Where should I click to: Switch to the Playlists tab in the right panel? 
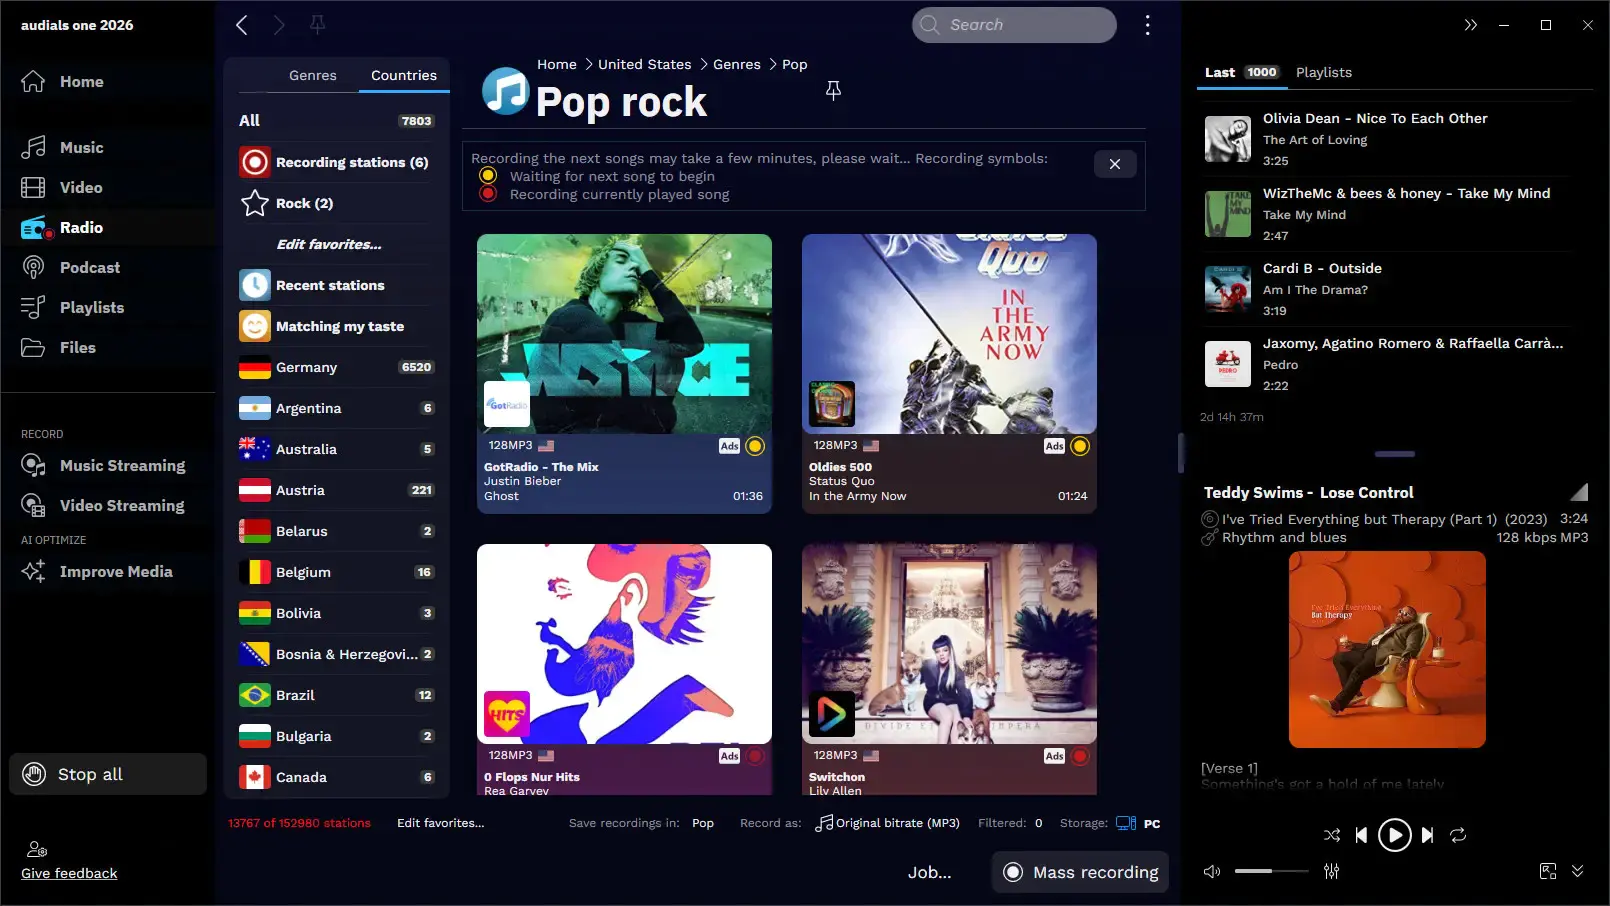1323,72
